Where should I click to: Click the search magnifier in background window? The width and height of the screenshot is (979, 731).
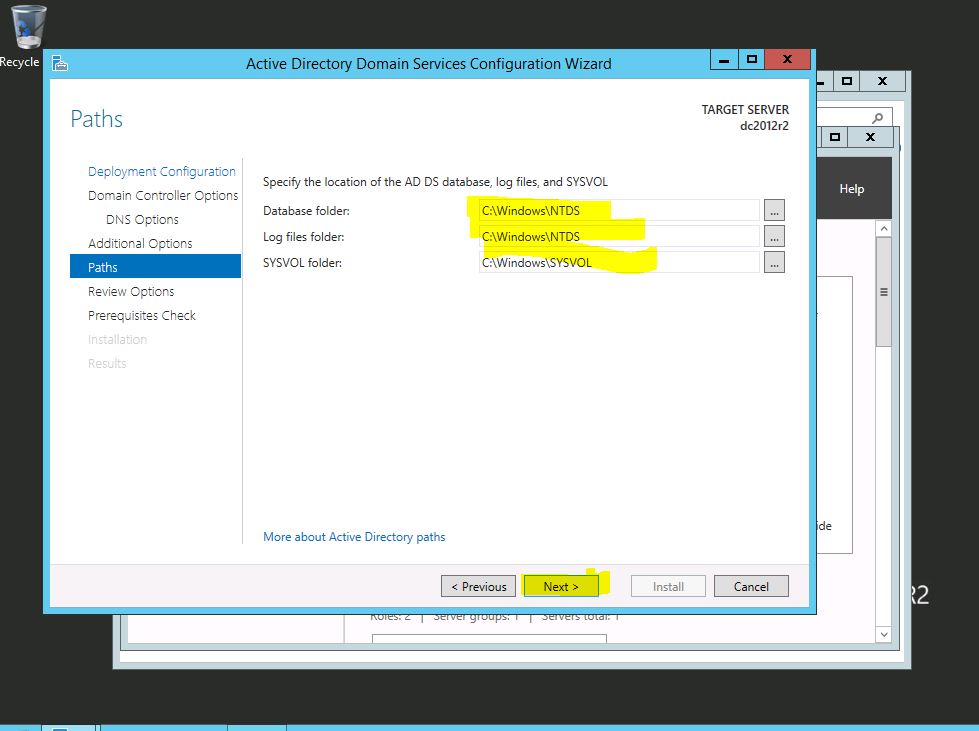[878, 117]
